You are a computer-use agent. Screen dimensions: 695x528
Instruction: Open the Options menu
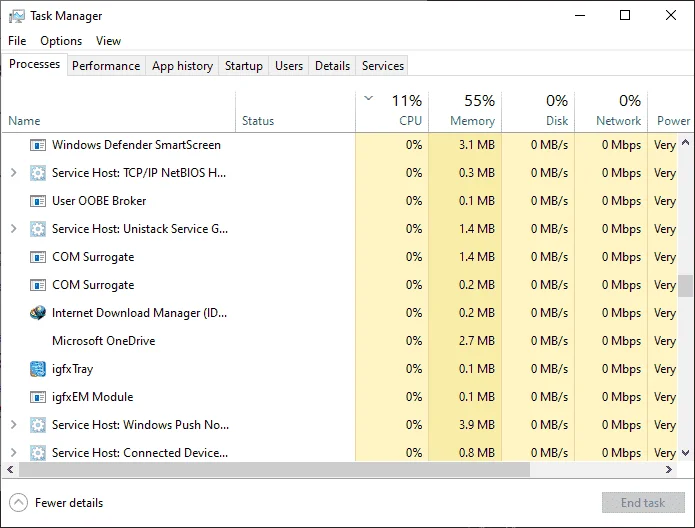click(x=61, y=41)
